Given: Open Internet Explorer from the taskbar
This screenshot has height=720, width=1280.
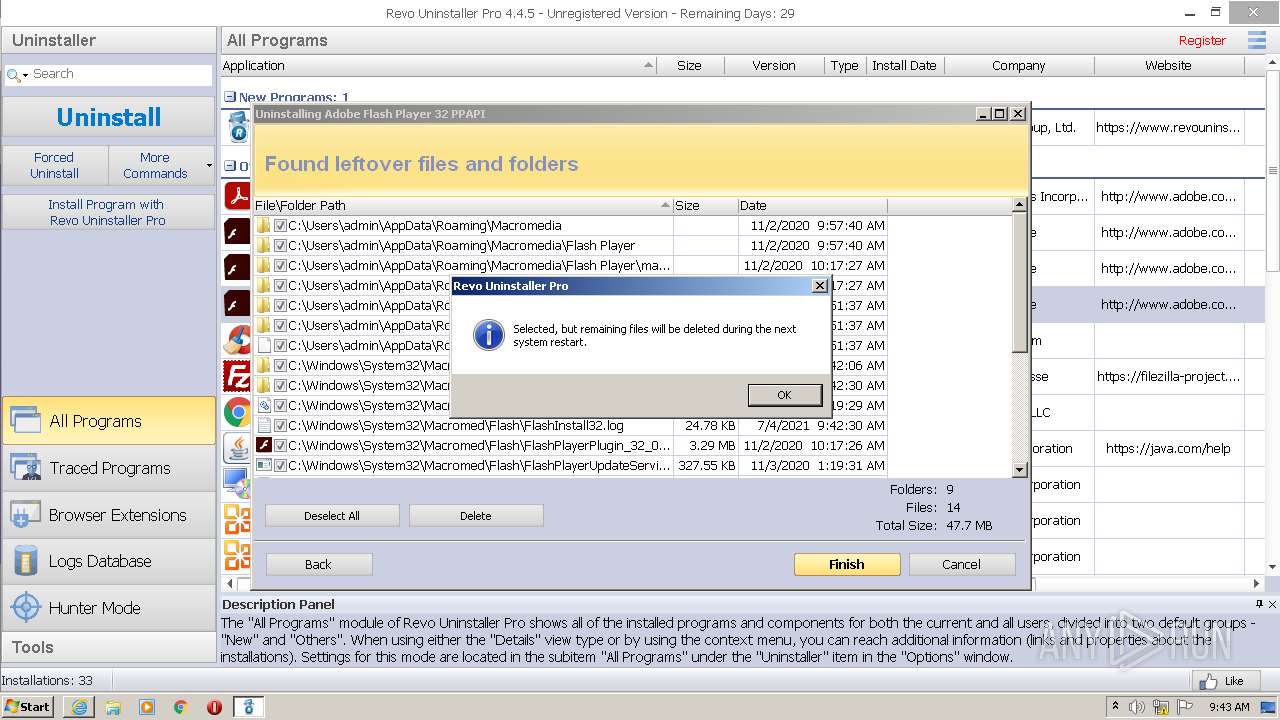Looking at the screenshot, I should (78, 707).
